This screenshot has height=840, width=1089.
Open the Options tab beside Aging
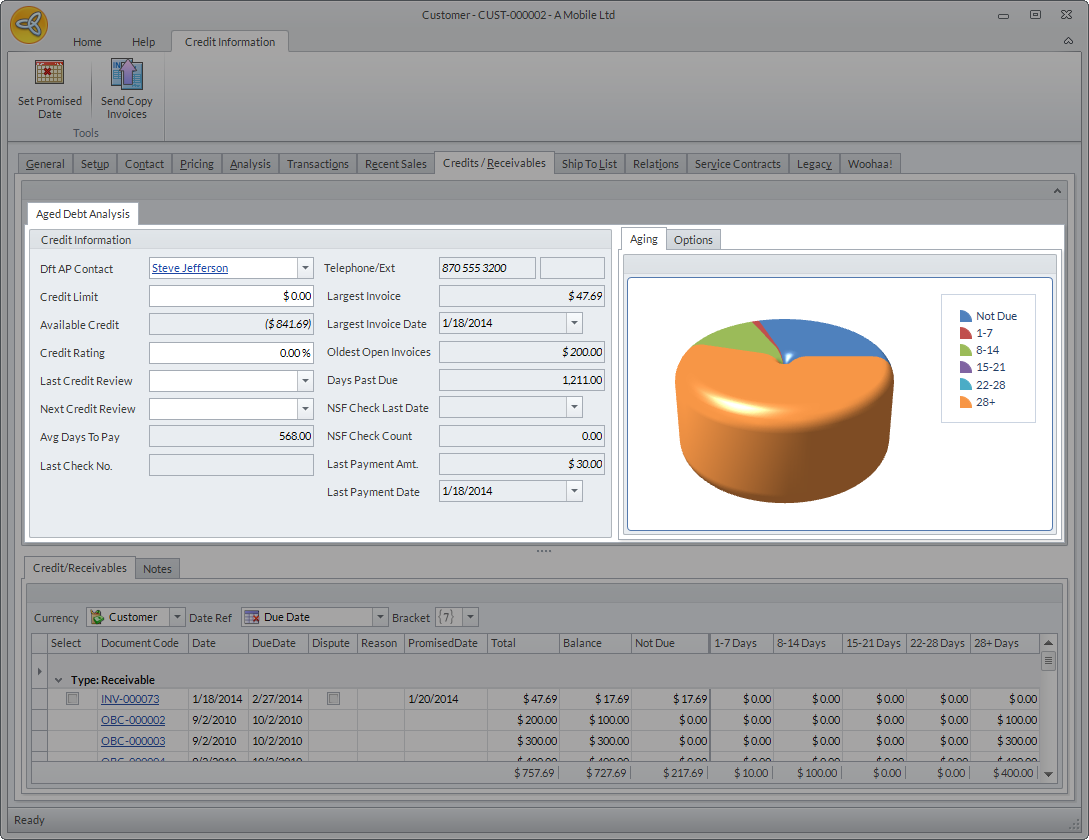[693, 240]
